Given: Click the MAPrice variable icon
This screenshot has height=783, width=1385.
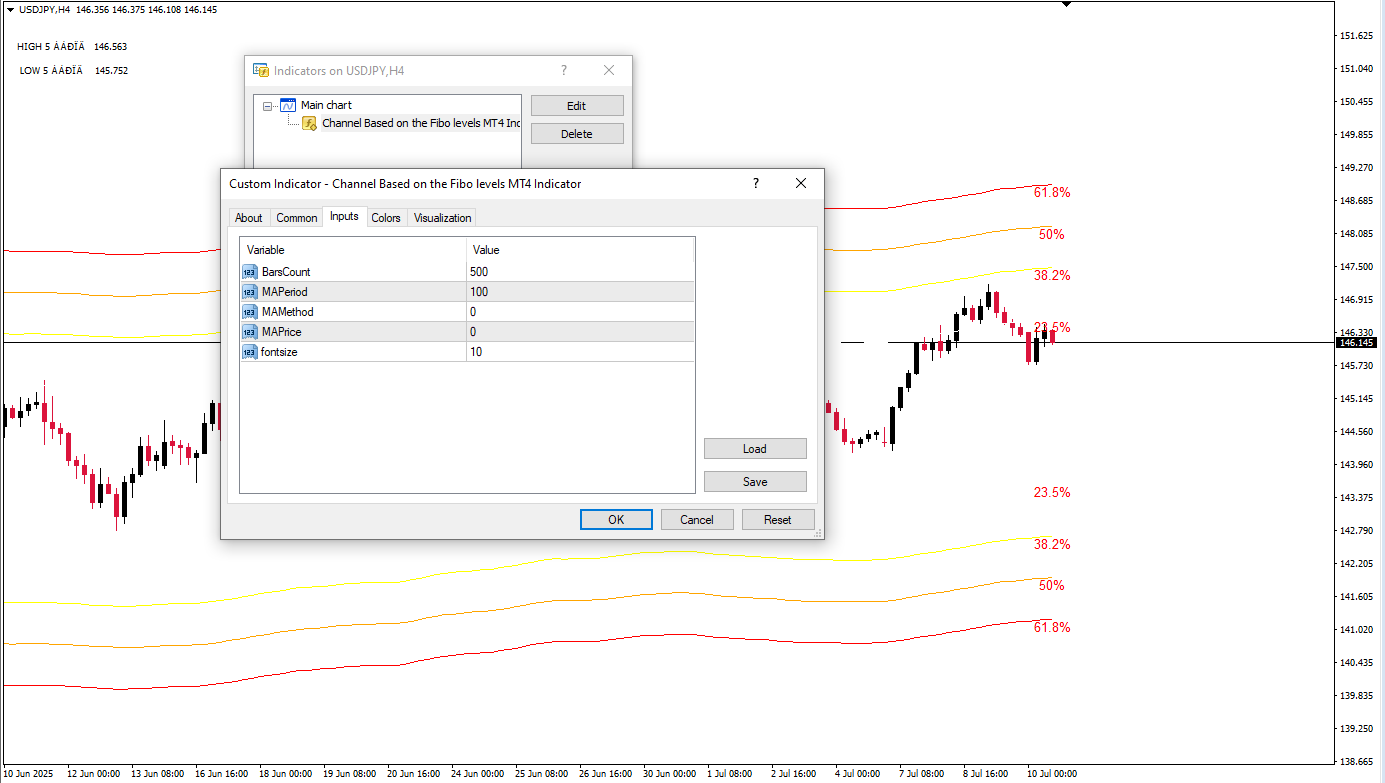Looking at the screenshot, I should coord(249,332).
